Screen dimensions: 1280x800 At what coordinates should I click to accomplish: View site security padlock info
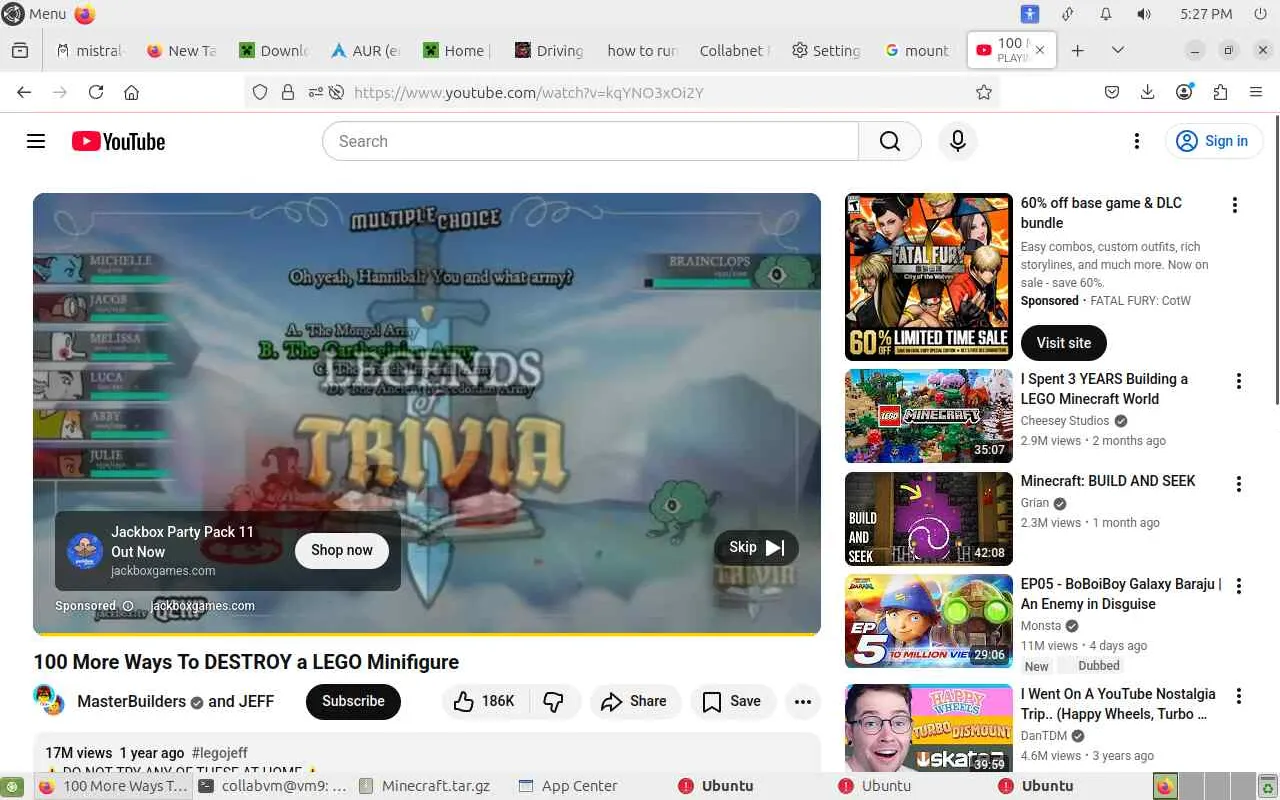click(x=288, y=92)
